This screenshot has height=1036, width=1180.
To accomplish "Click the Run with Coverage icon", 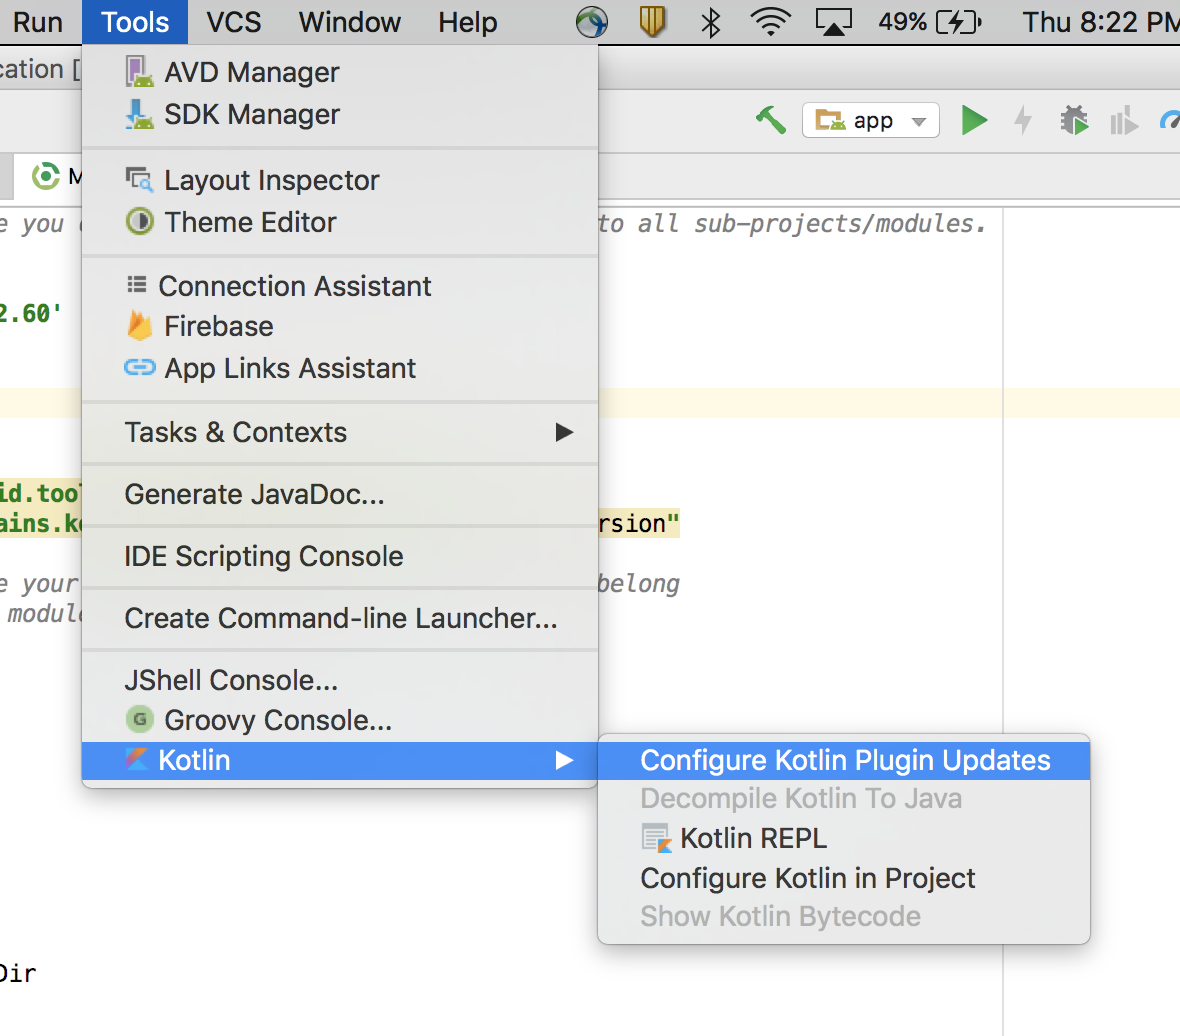I will click(1124, 120).
